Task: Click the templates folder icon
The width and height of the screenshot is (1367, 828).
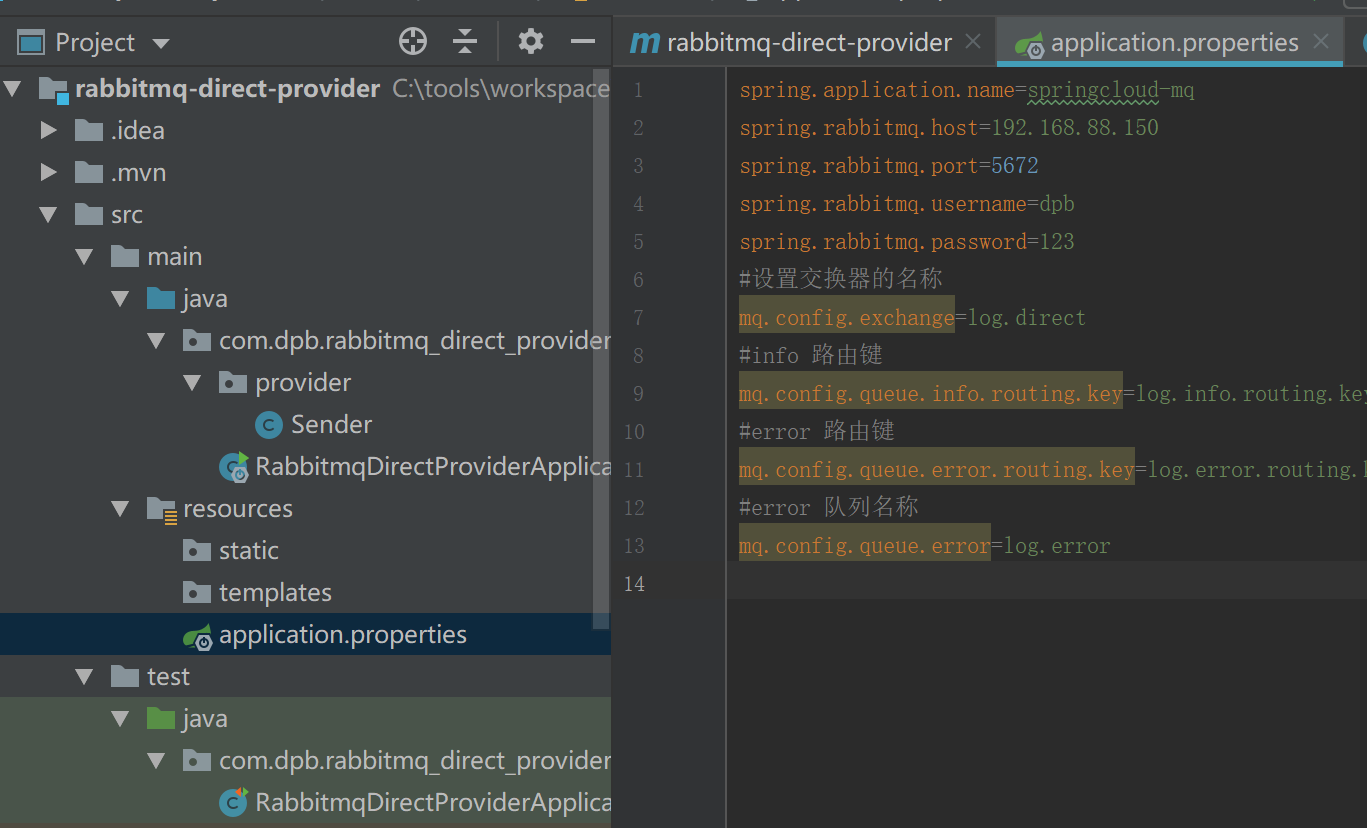Action: [197, 592]
